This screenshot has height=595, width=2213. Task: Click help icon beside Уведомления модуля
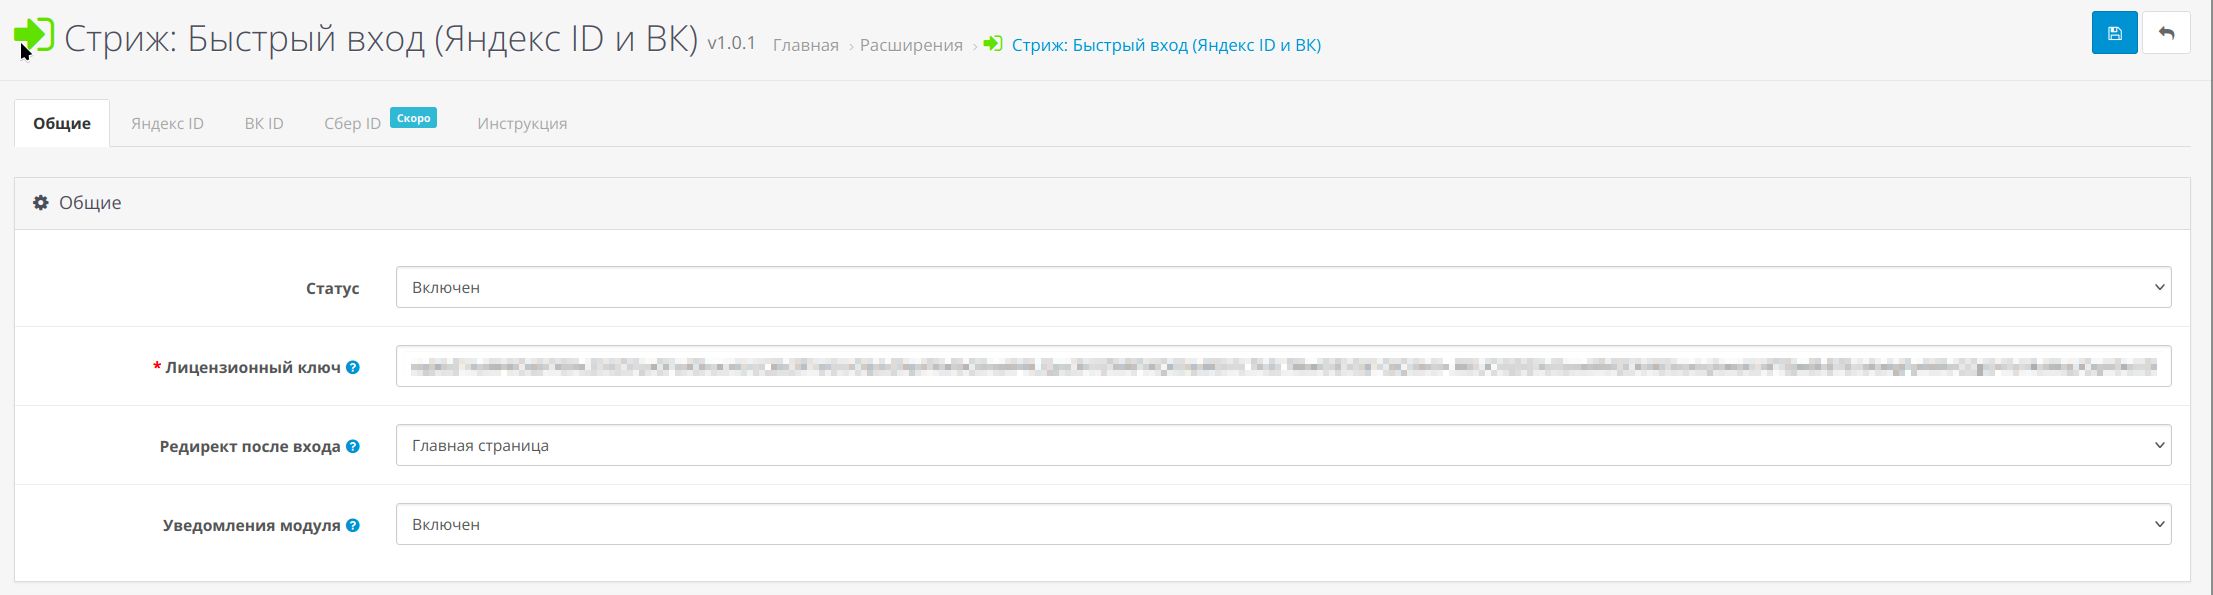click(353, 526)
